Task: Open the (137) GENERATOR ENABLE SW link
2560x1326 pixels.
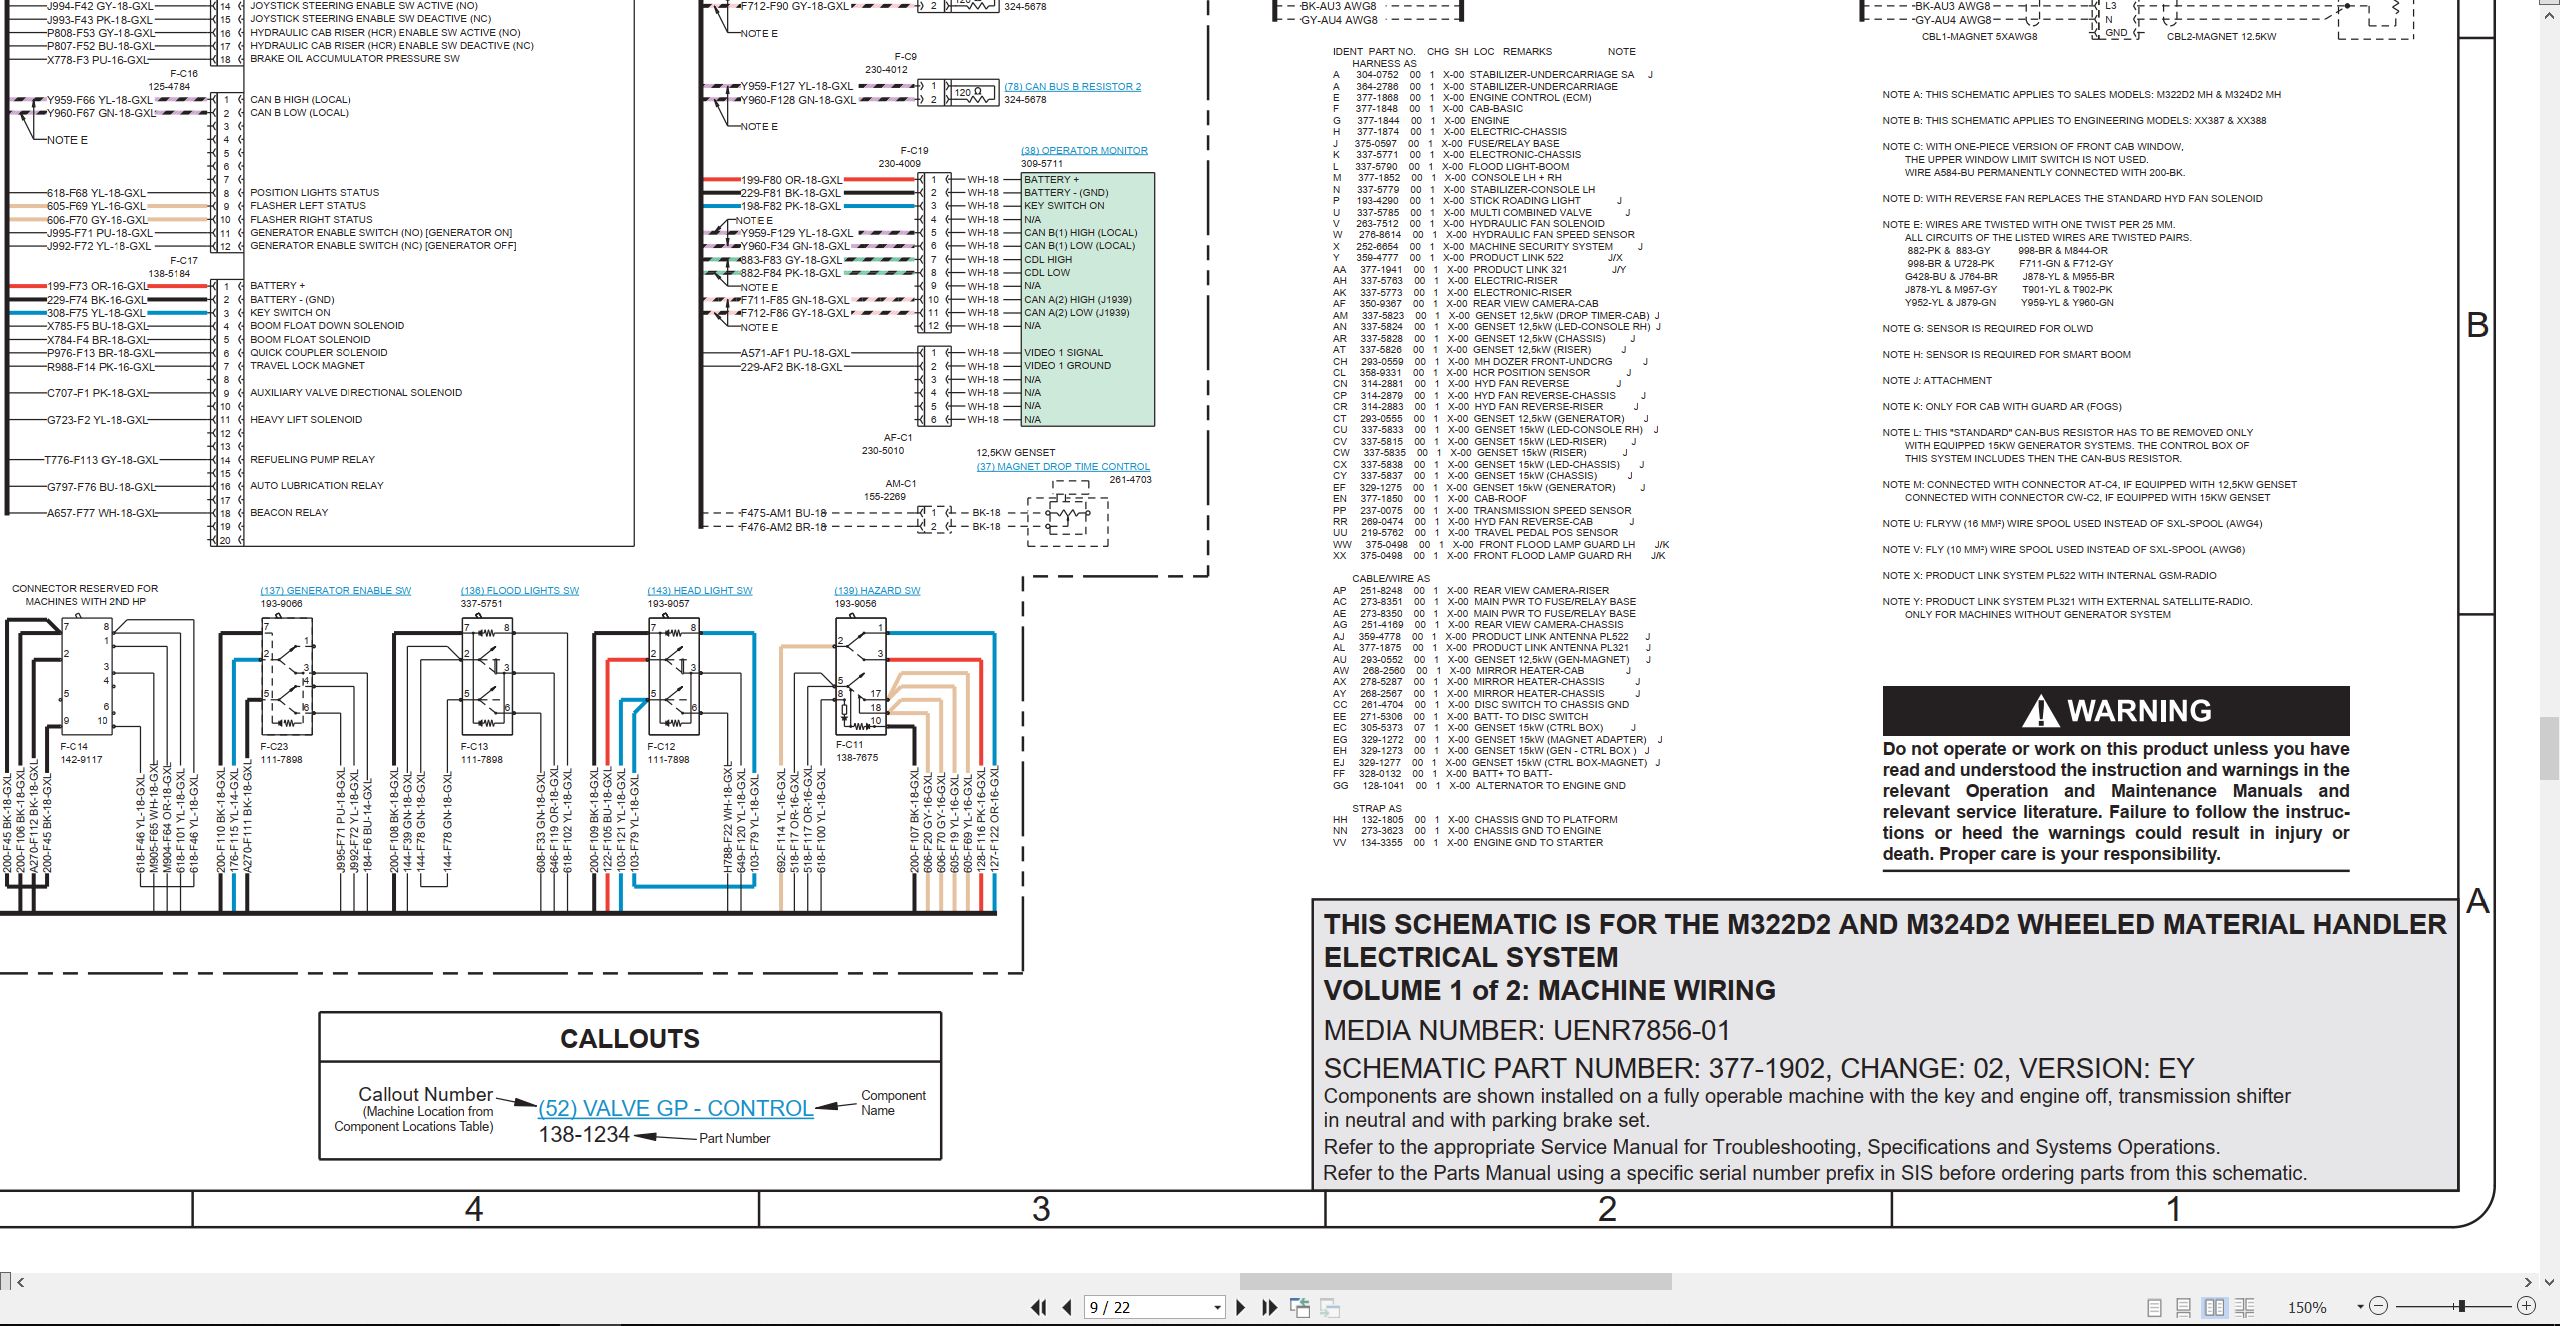Action: [x=336, y=590]
